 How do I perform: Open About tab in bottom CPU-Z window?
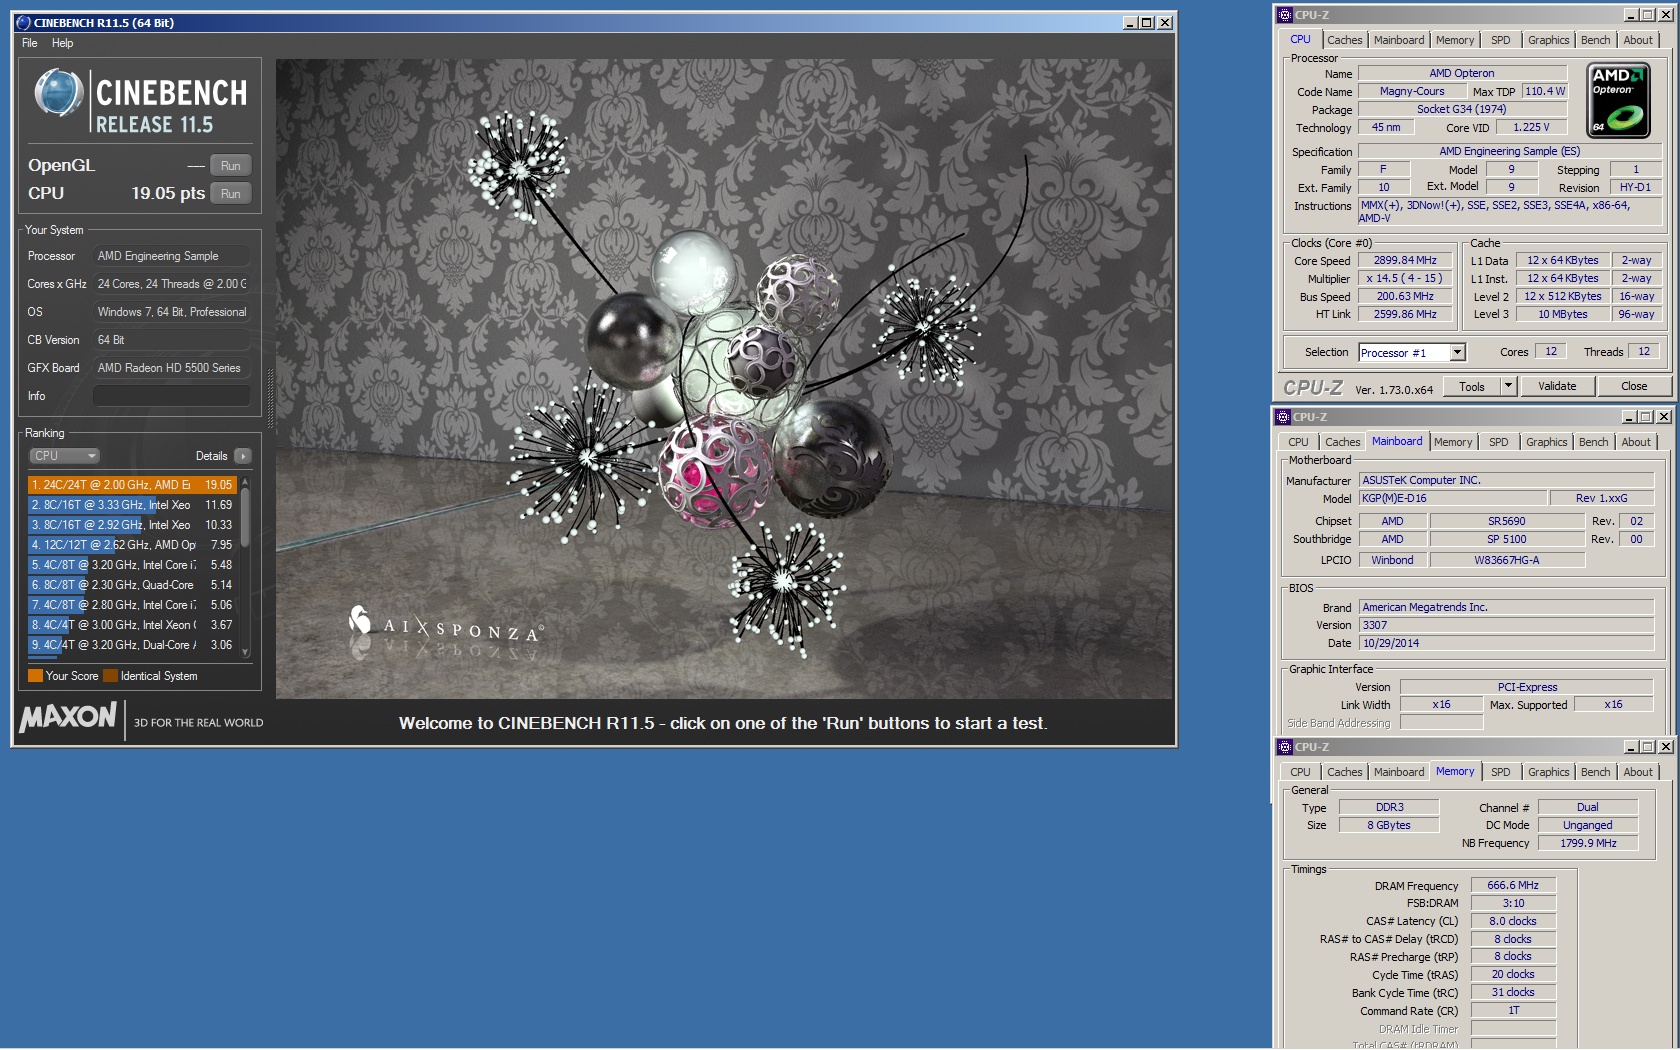1637,772
